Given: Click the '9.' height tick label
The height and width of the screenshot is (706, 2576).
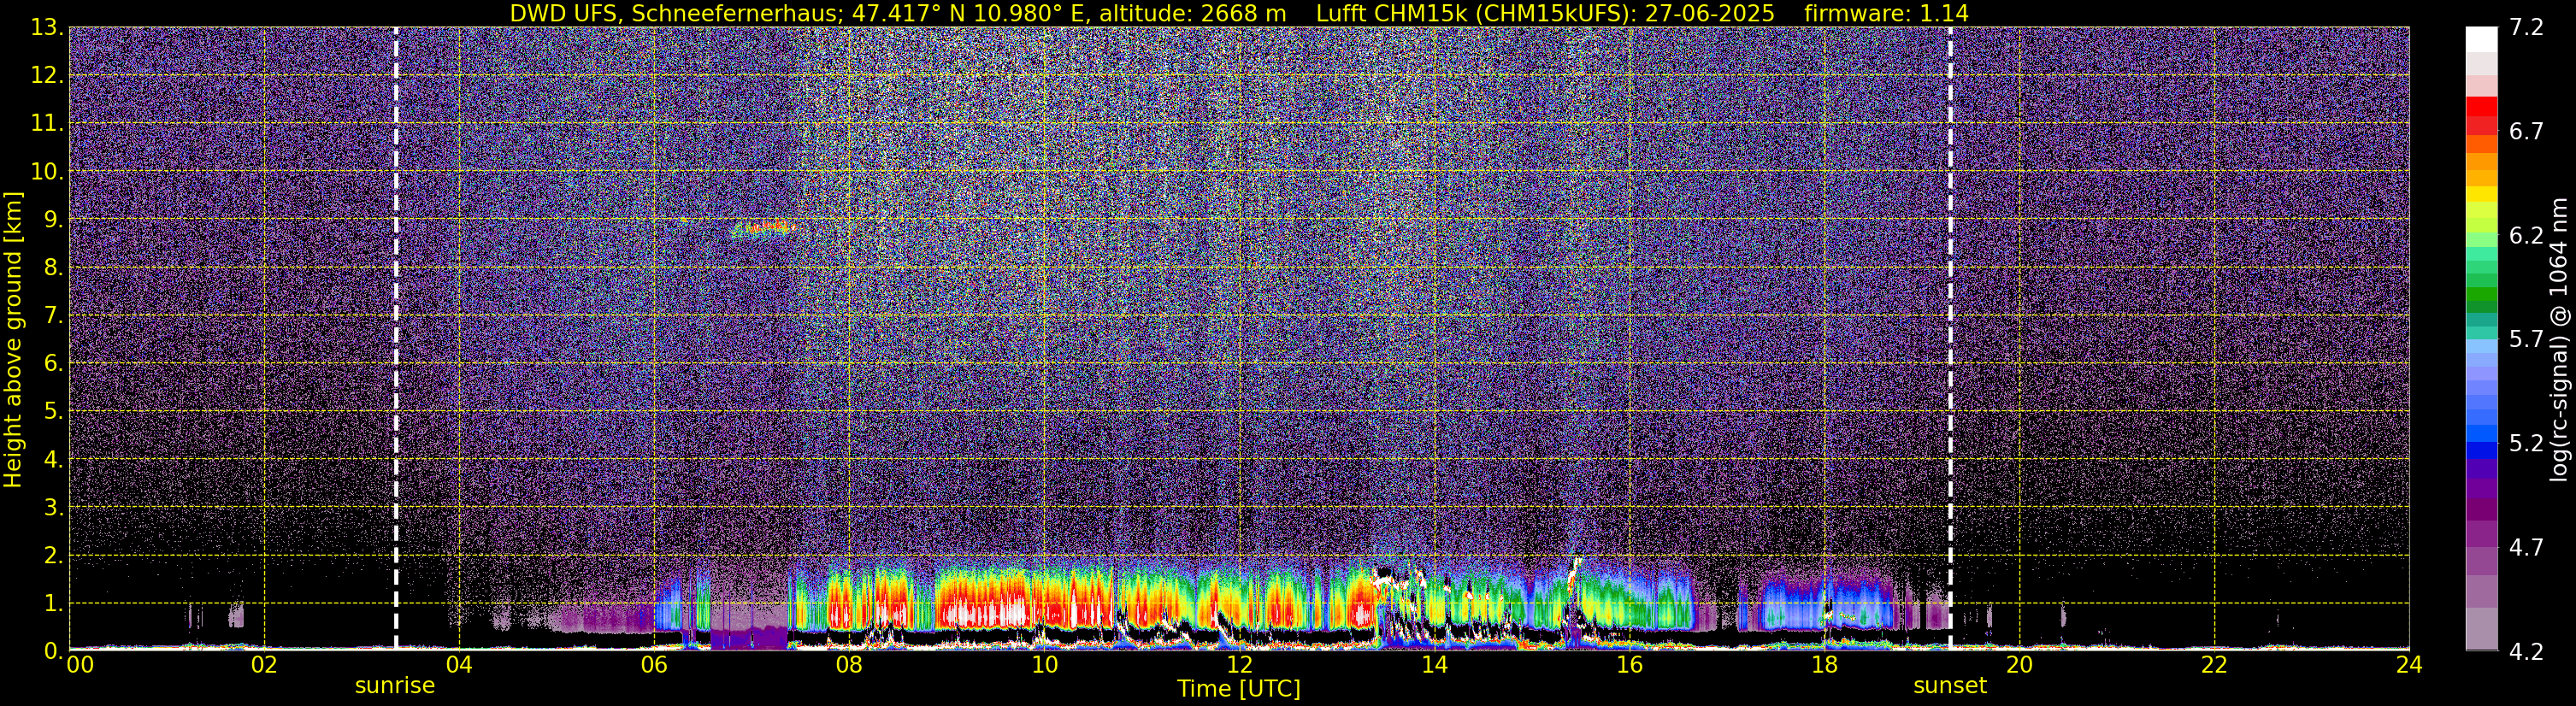Looking at the screenshot, I should (x=53, y=219).
